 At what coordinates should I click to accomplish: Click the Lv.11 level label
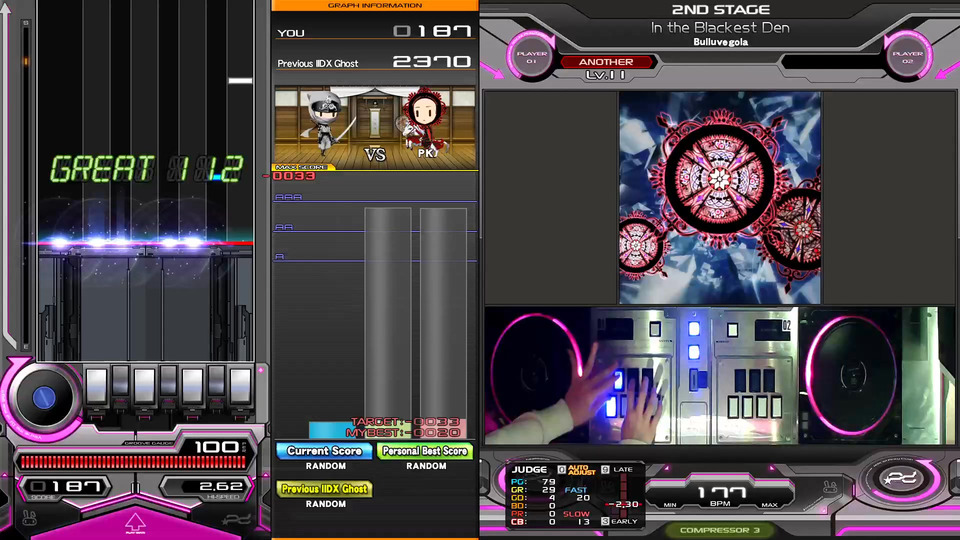click(605, 75)
